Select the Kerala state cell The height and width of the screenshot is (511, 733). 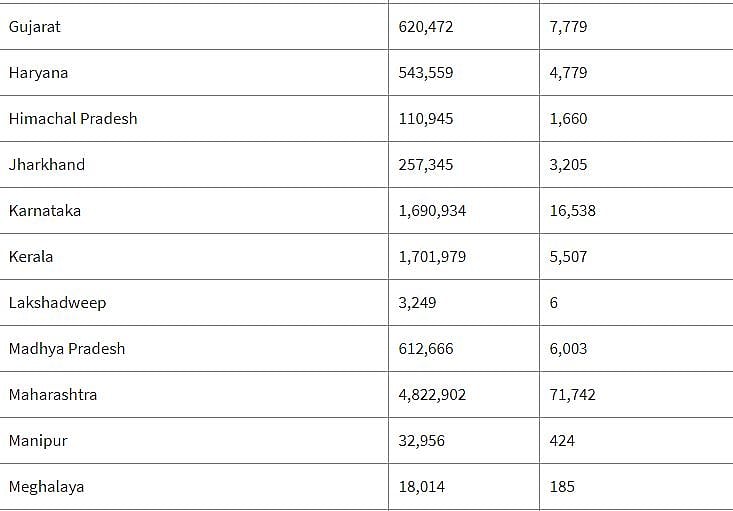coord(31,257)
